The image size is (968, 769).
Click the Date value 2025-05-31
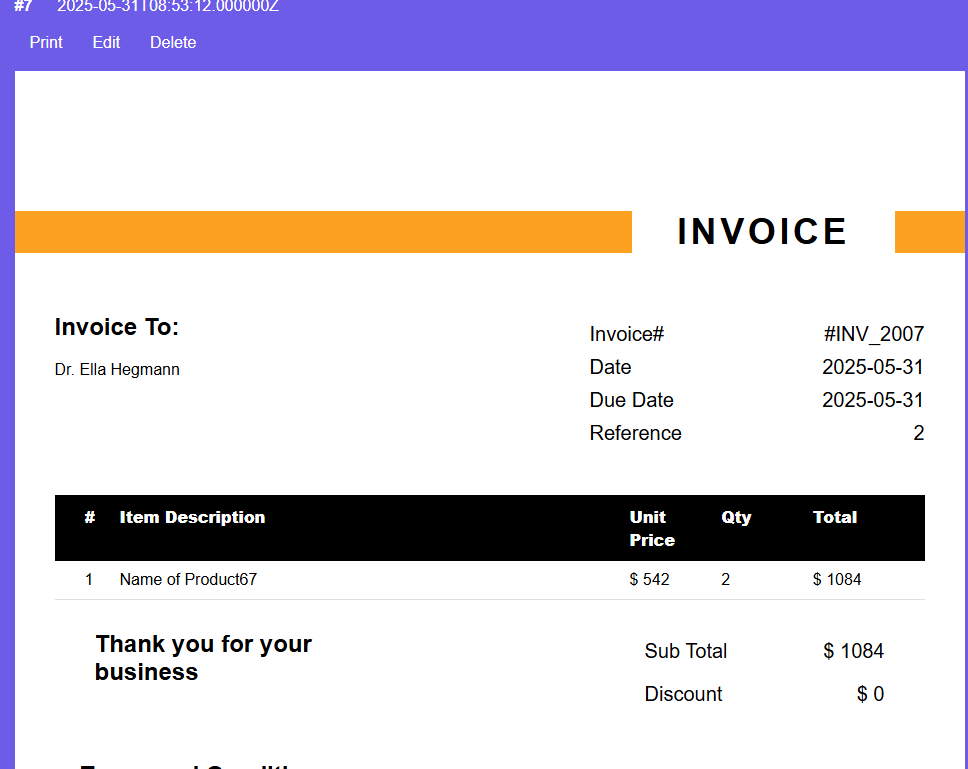(x=875, y=367)
